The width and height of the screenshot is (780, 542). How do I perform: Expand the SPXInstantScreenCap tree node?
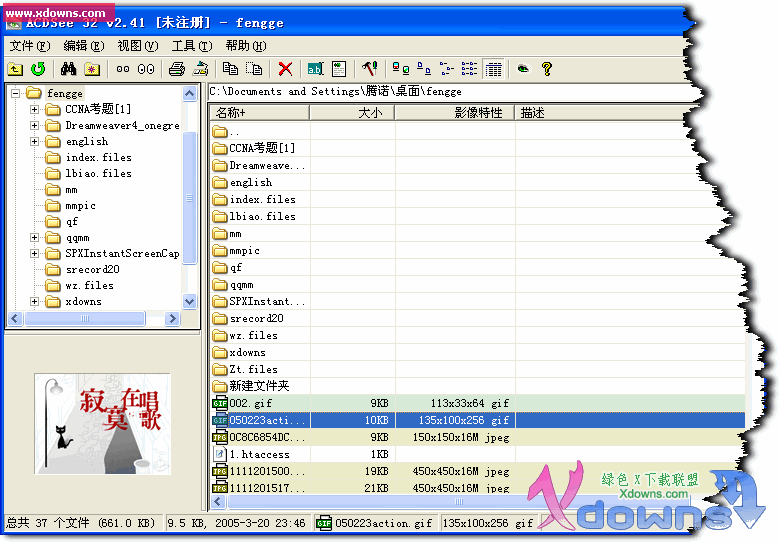click(34, 254)
